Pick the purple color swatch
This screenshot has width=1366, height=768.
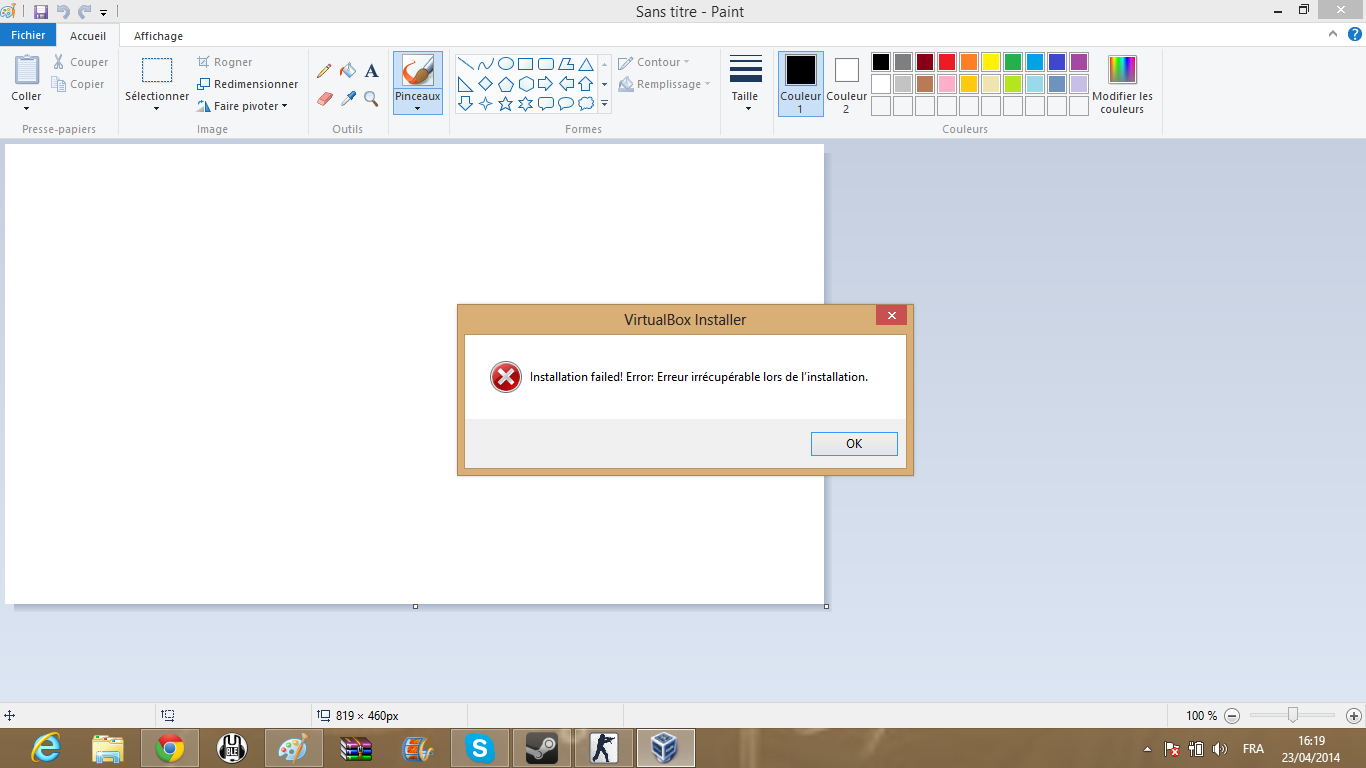pos(1079,62)
